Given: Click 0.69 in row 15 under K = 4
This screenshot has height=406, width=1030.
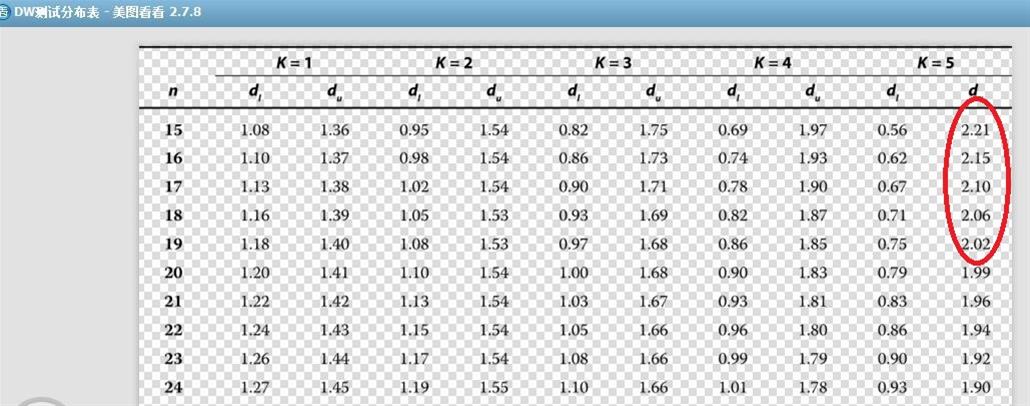Looking at the screenshot, I should click(x=733, y=130).
